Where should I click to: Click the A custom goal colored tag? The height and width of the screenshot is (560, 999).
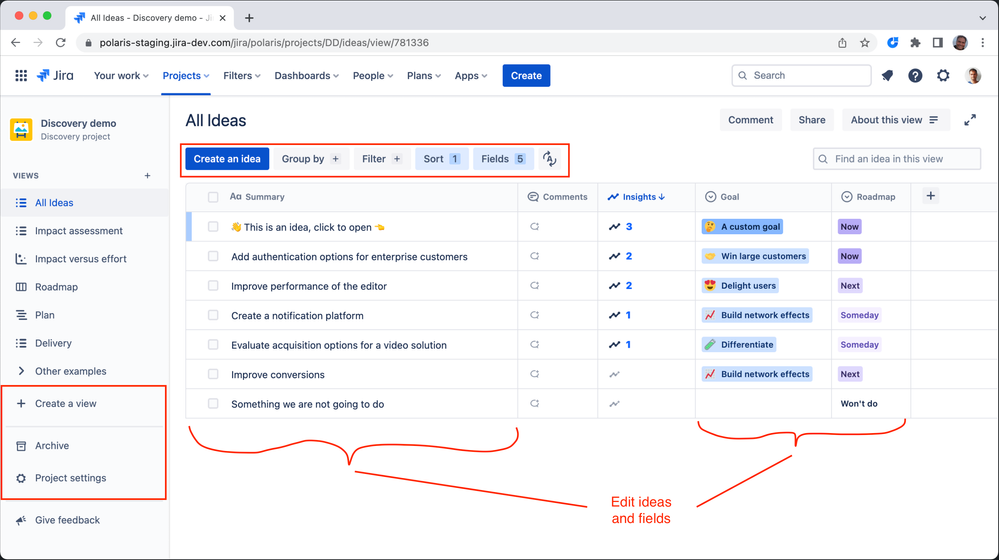tap(742, 226)
